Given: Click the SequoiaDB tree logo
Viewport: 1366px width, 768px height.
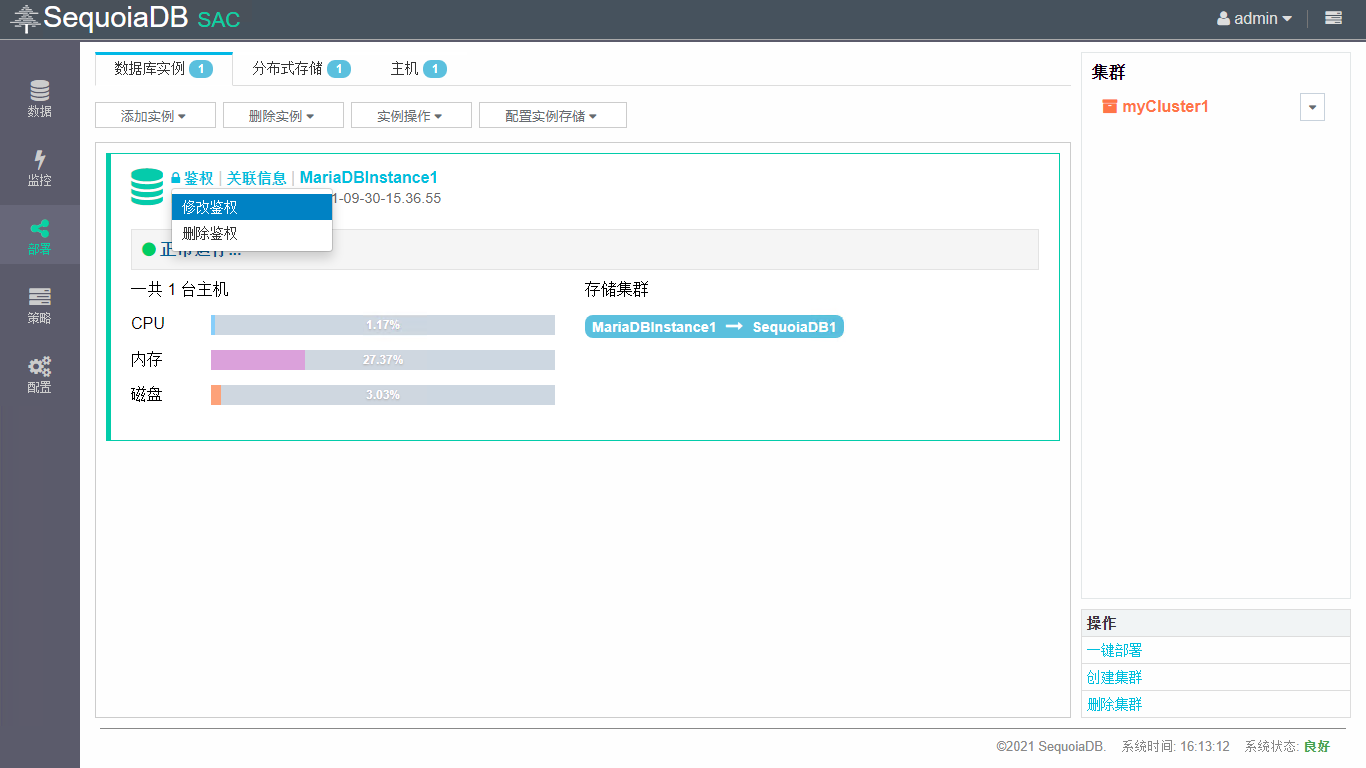Looking at the screenshot, I should (x=25, y=19).
